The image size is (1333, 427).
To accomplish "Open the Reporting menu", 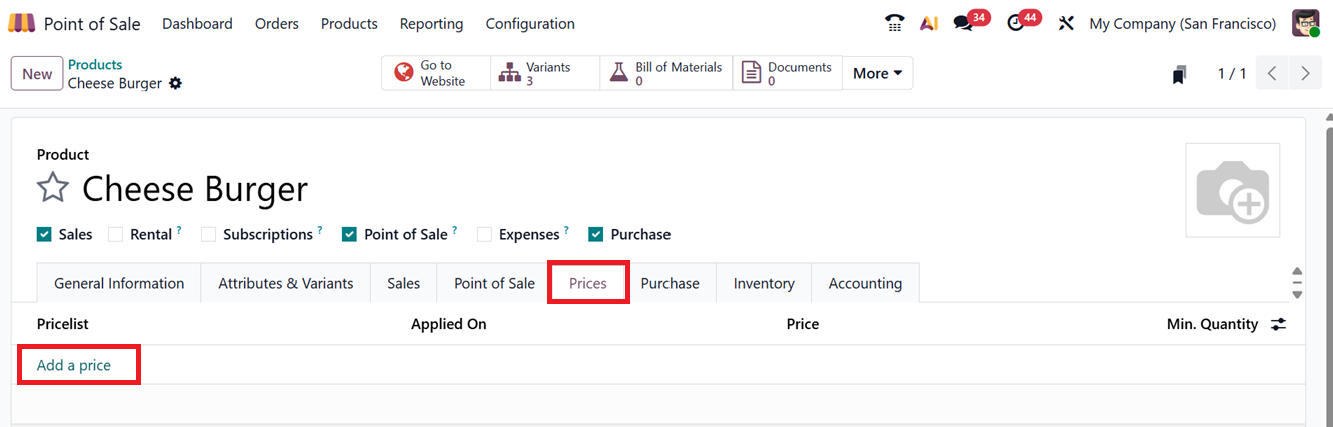I will pyautogui.click(x=431, y=23).
